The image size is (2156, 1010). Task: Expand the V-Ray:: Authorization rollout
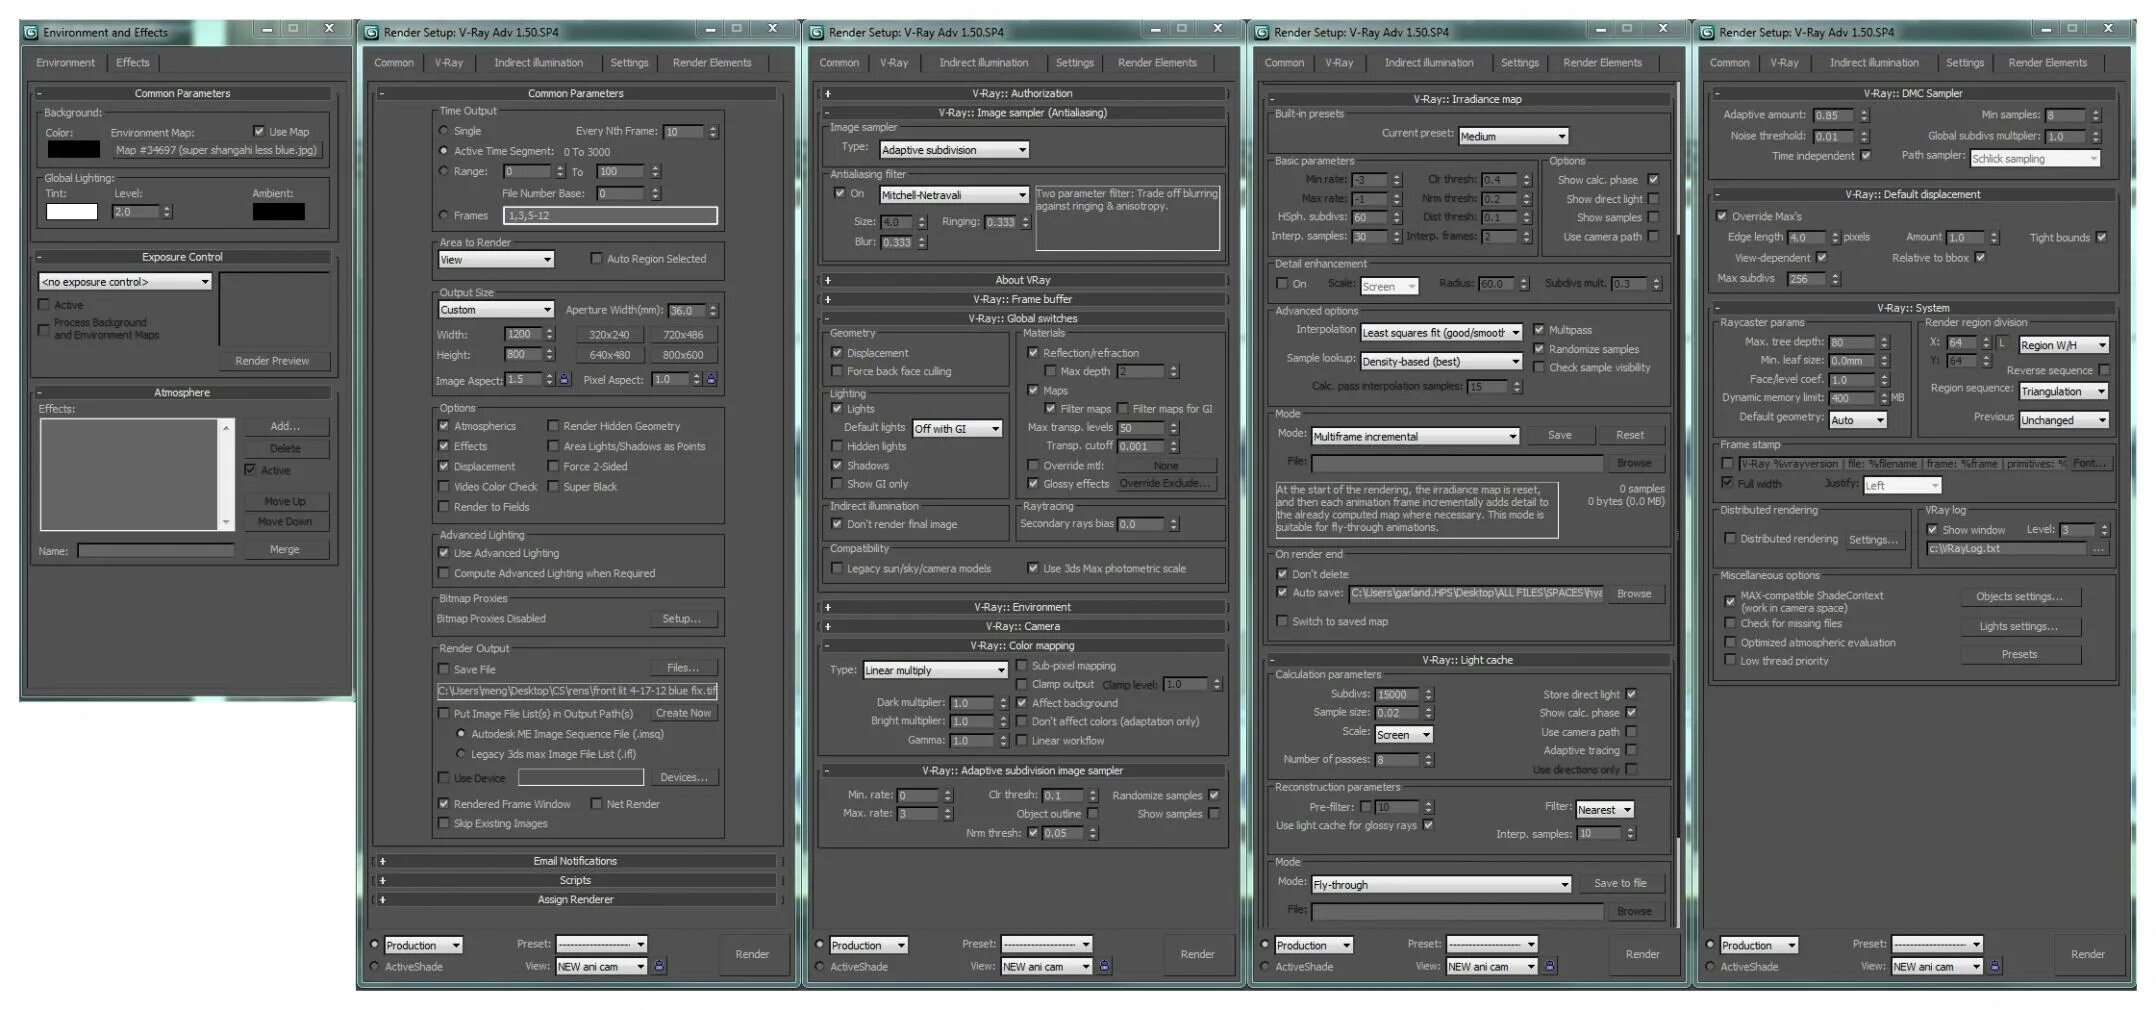[1022, 93]
